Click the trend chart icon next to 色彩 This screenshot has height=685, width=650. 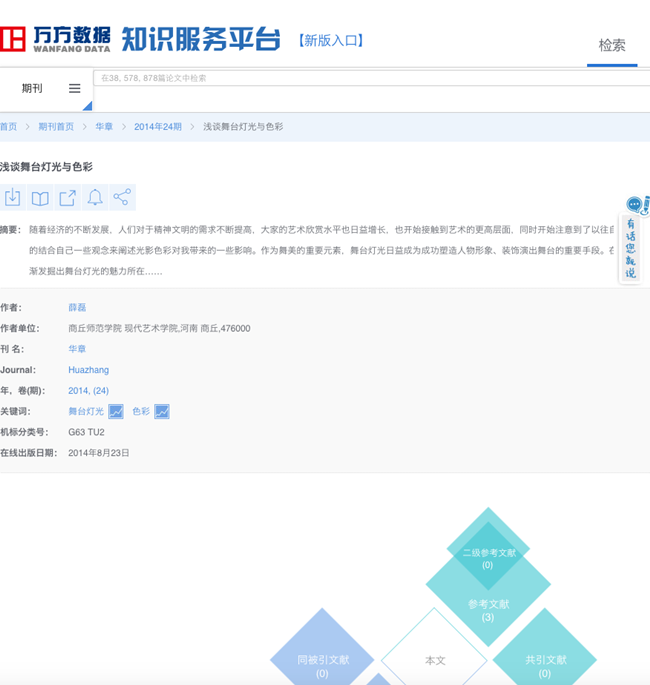[162, 412]
